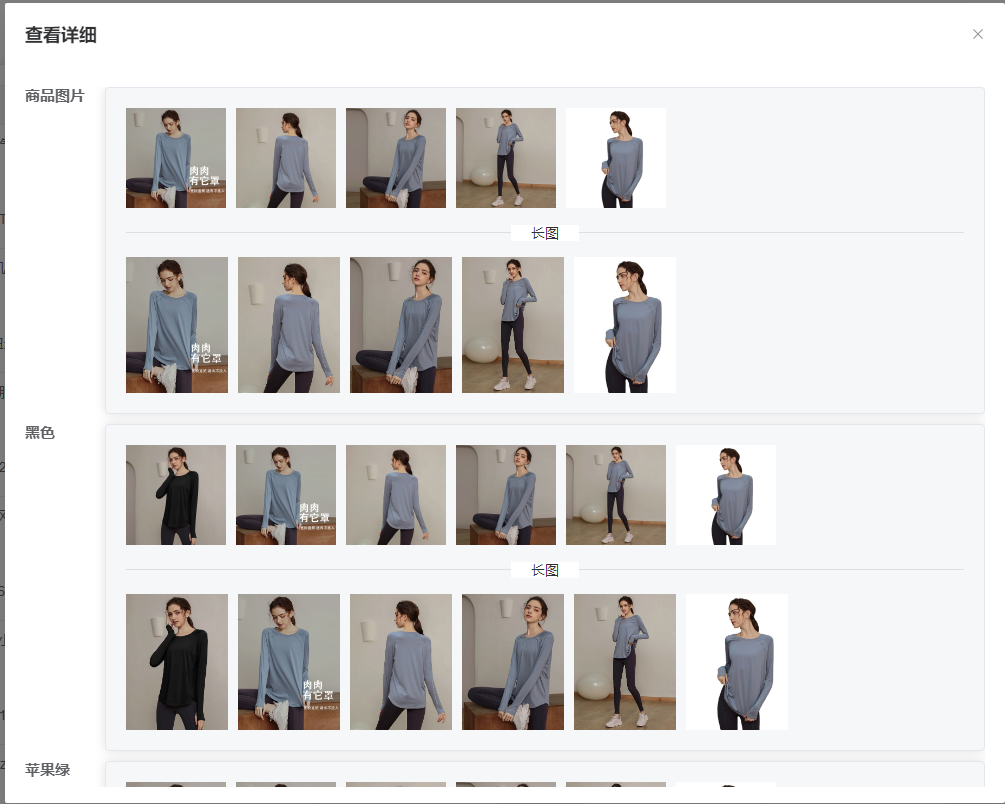Viewport: 1005px width, 804px height.
Task: Click the 苹果绿 section label
Action: click(47, 769)
